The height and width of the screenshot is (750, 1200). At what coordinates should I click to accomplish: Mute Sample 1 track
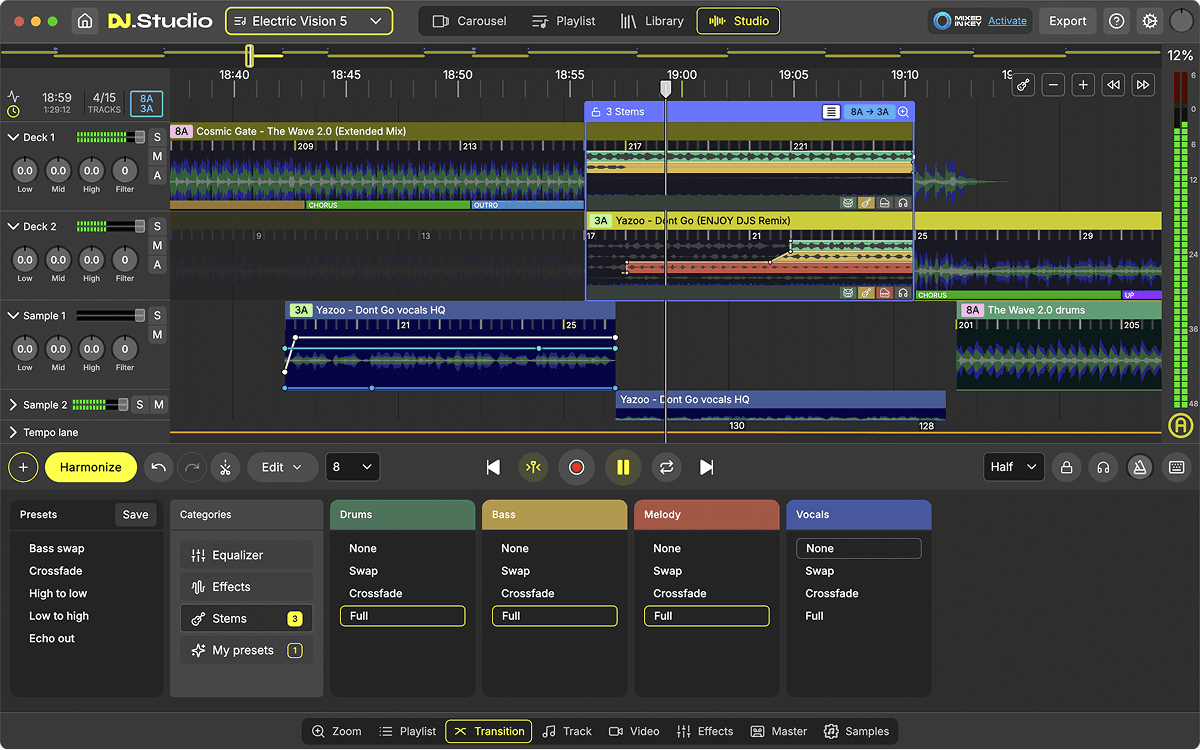[157, 335]
